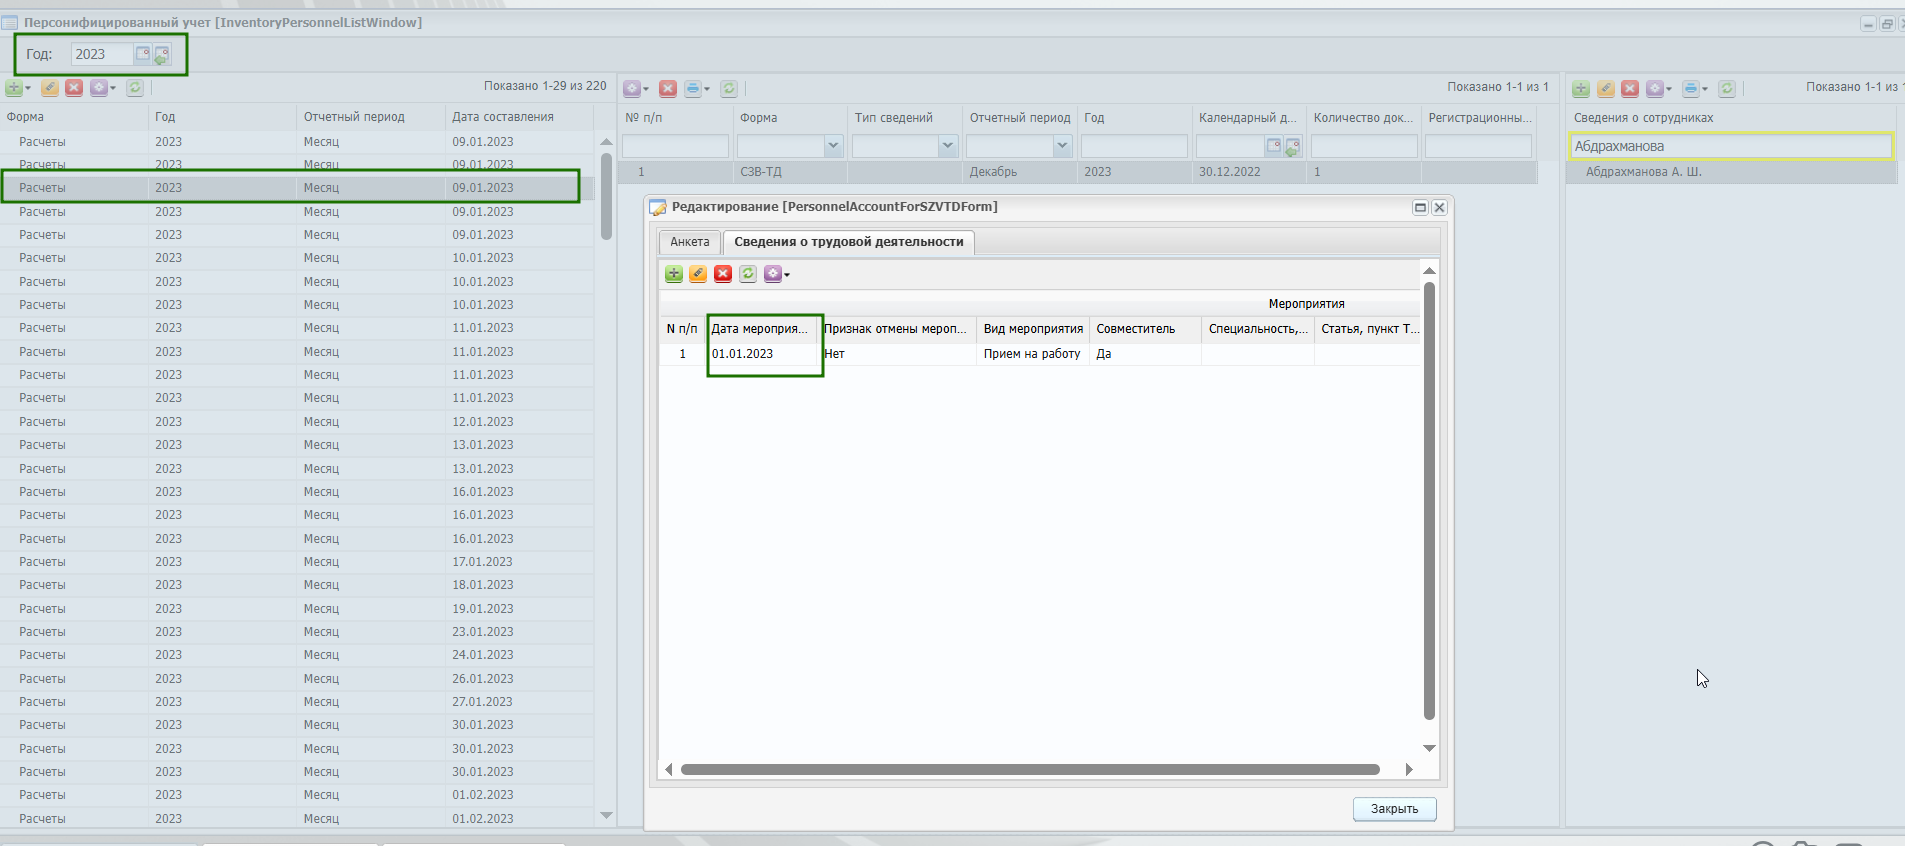The width and height of the screenshot is (1905, 846).
Task: Sort by the Дата составления column header
Action: pyautogui.click(x=520, y=117)
